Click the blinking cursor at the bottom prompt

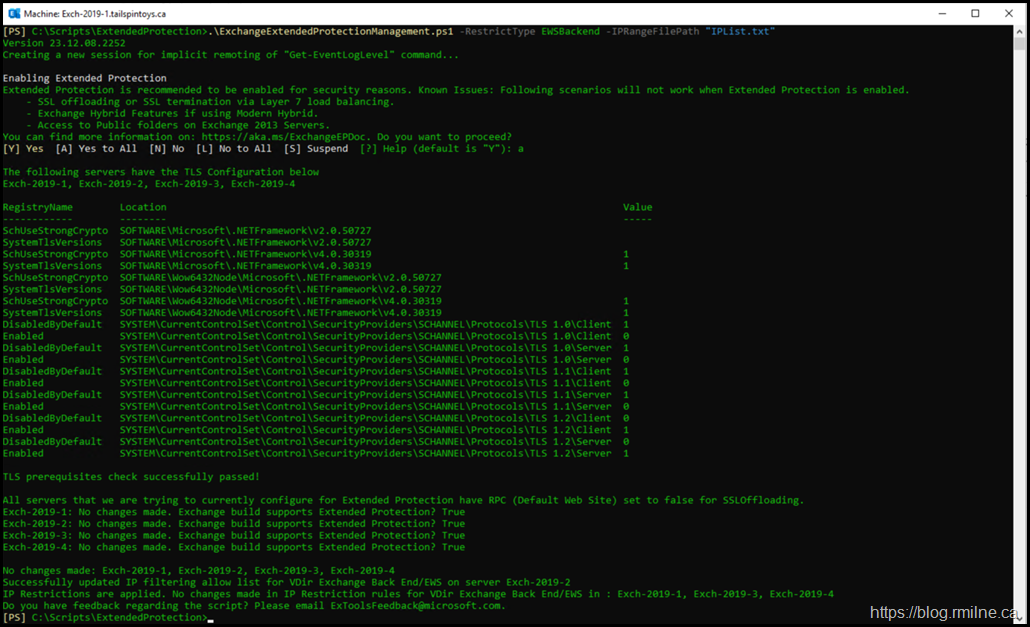(211, 618)
